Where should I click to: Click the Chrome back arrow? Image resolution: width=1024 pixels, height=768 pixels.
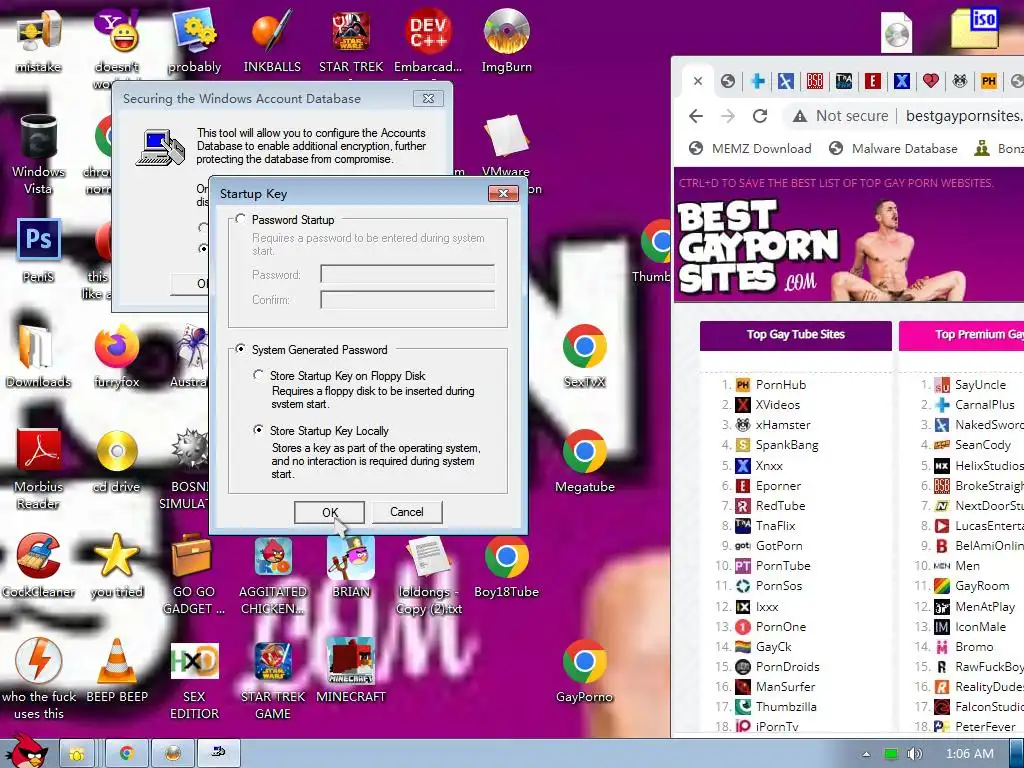[x=696, y=116]
